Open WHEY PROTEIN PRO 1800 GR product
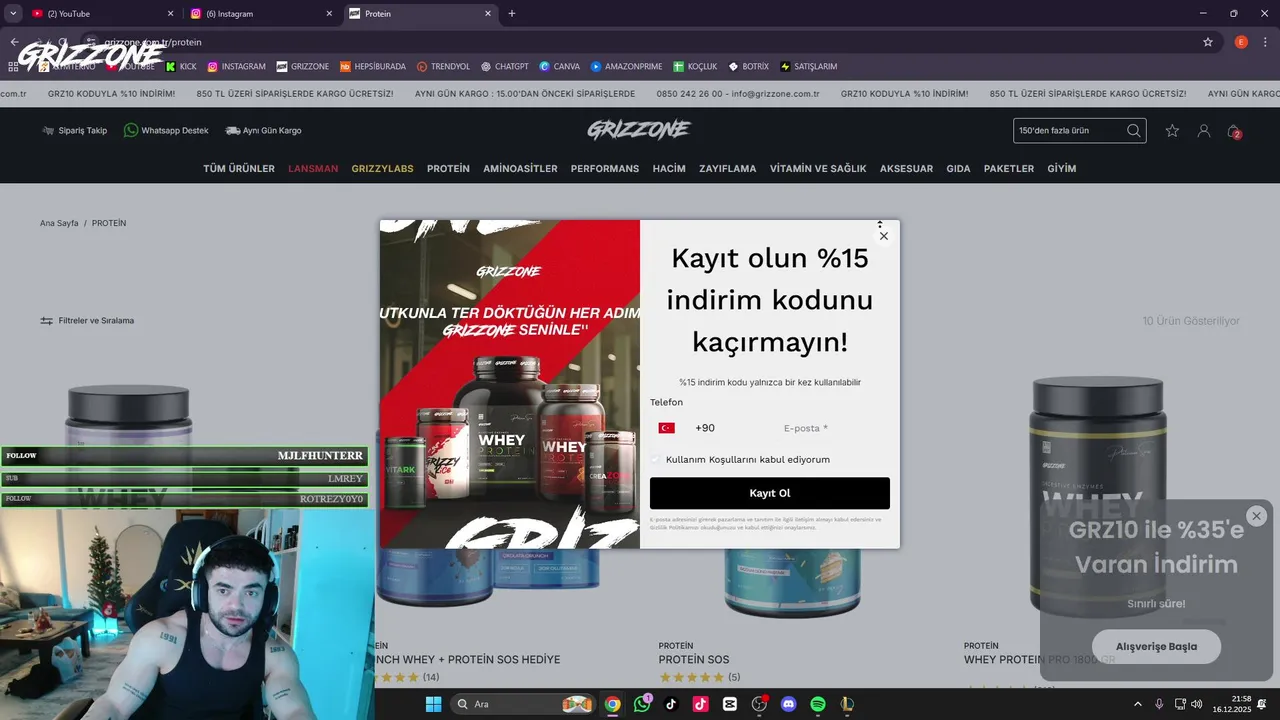The width and height of the screenshot is (1280, 720). 1040,660
